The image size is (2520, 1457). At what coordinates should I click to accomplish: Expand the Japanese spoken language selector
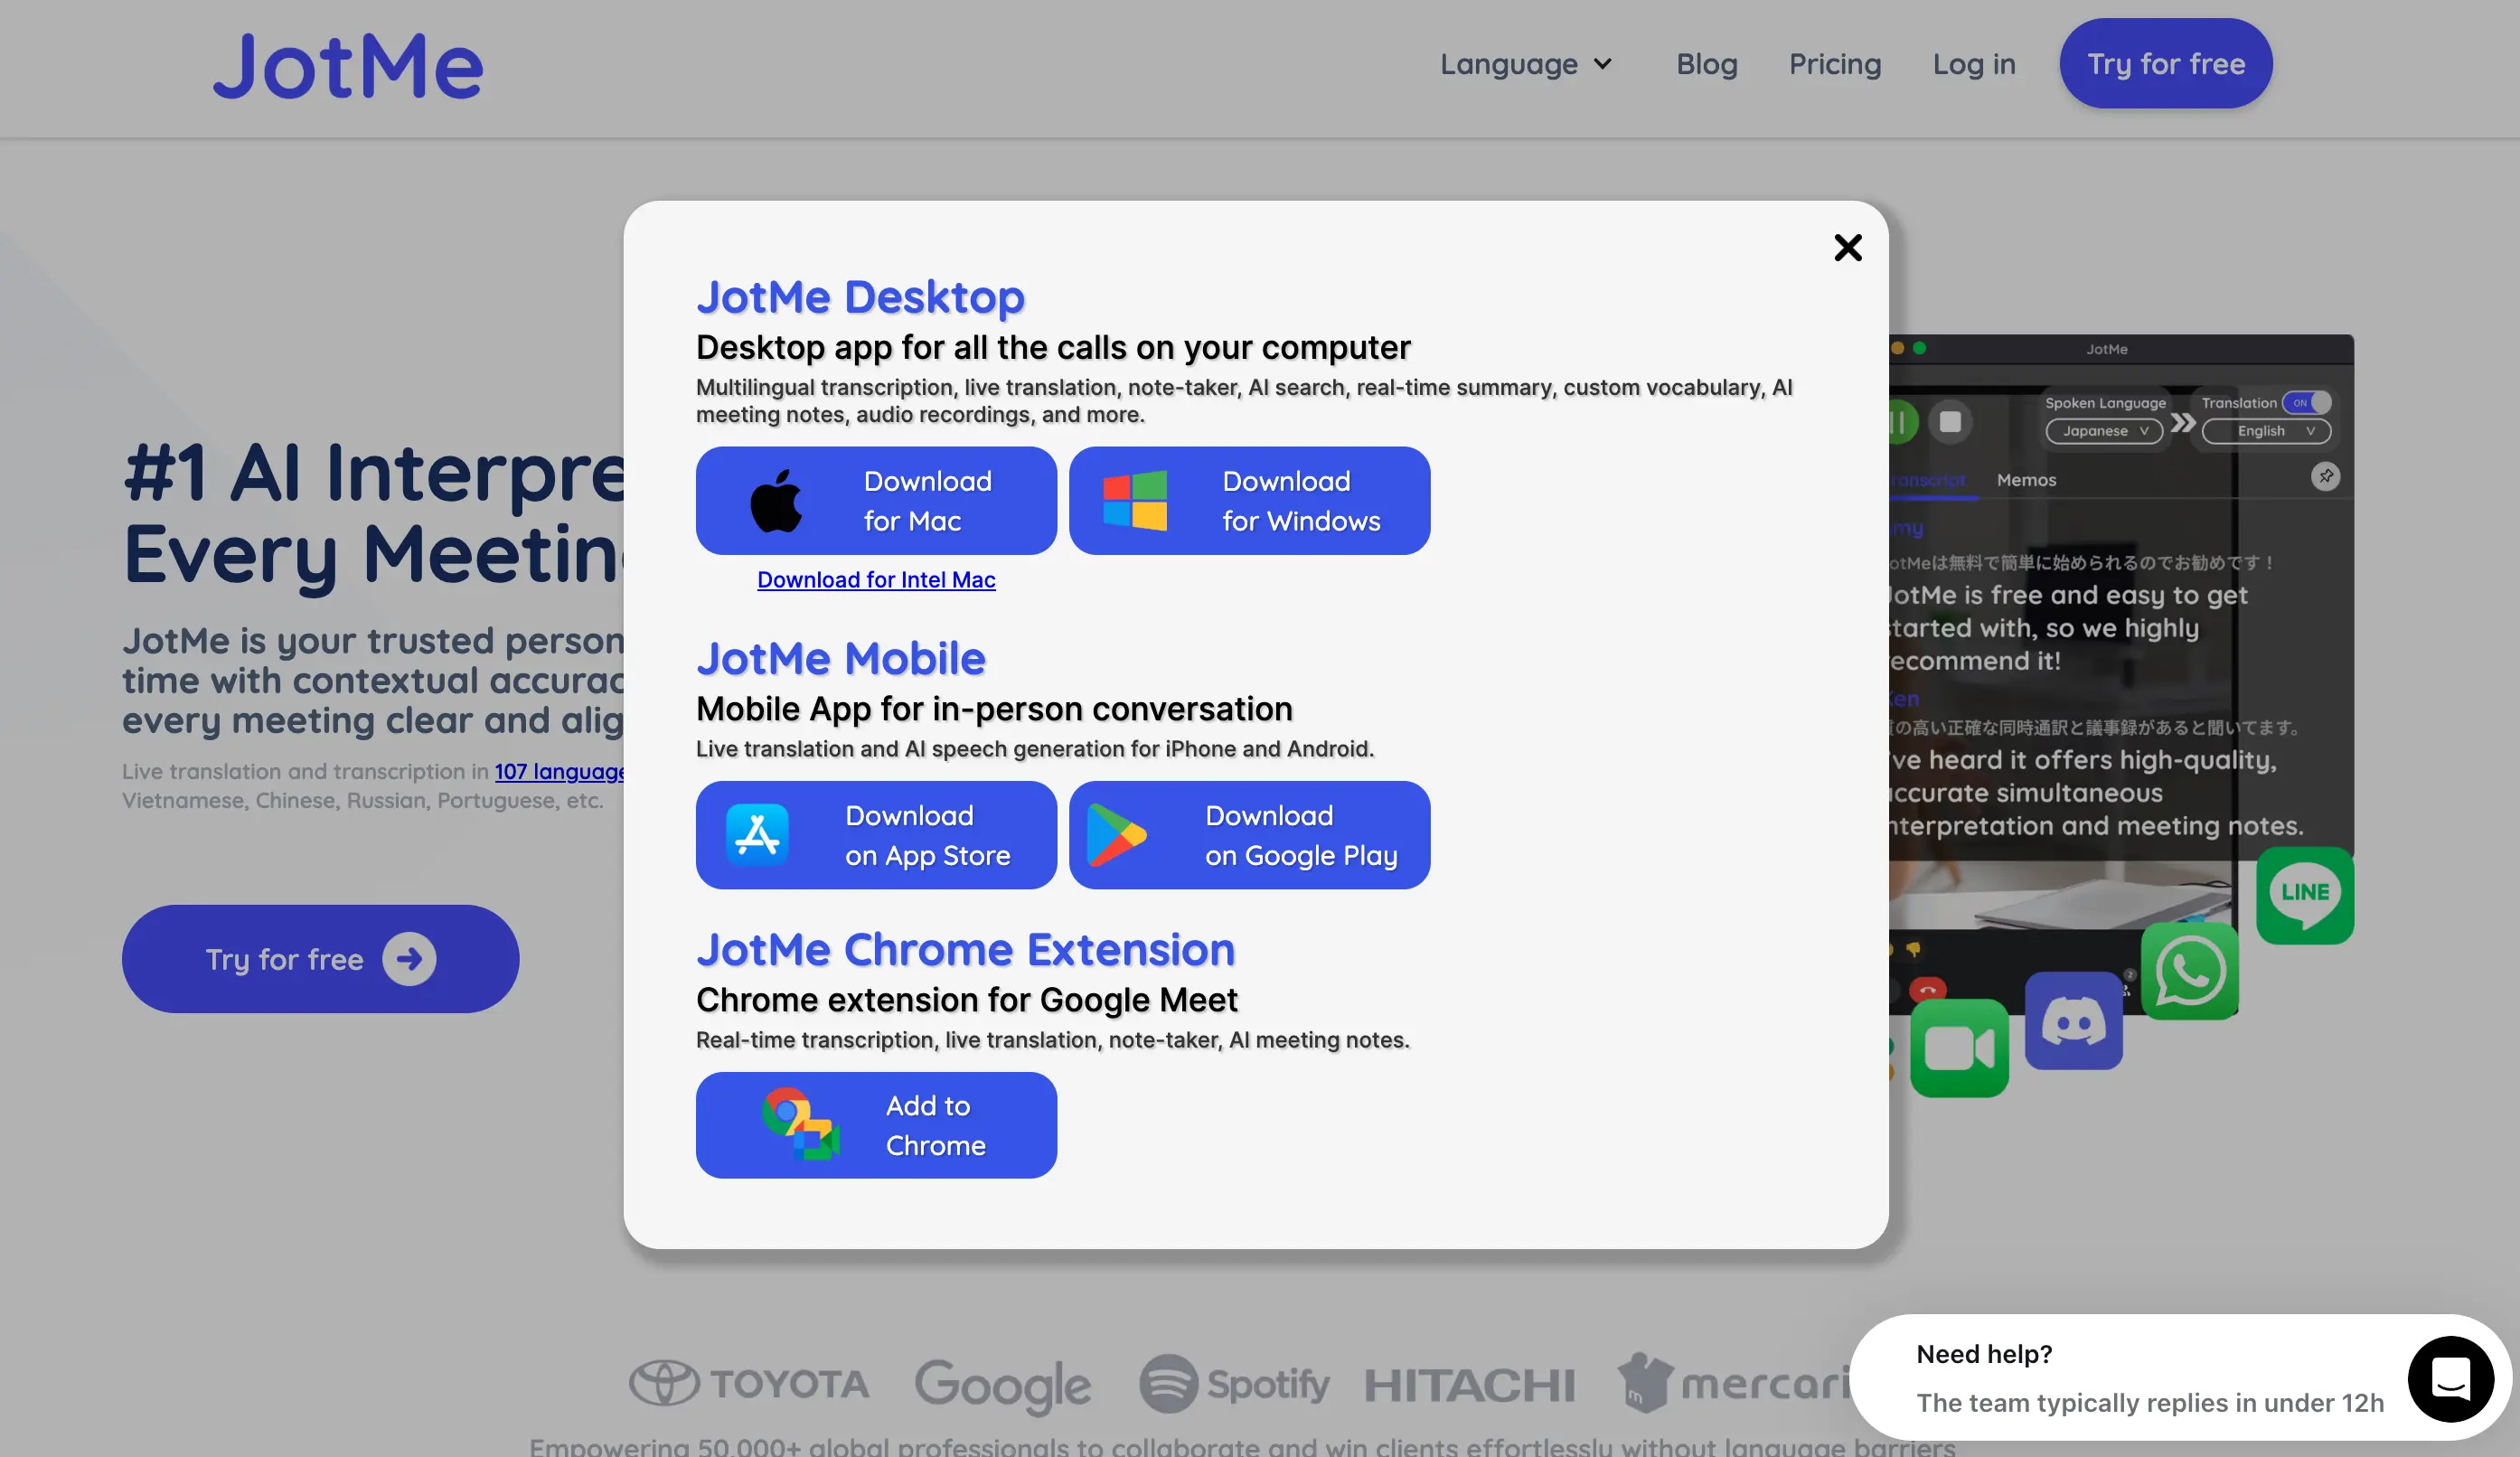click(x=2103, y=431)
